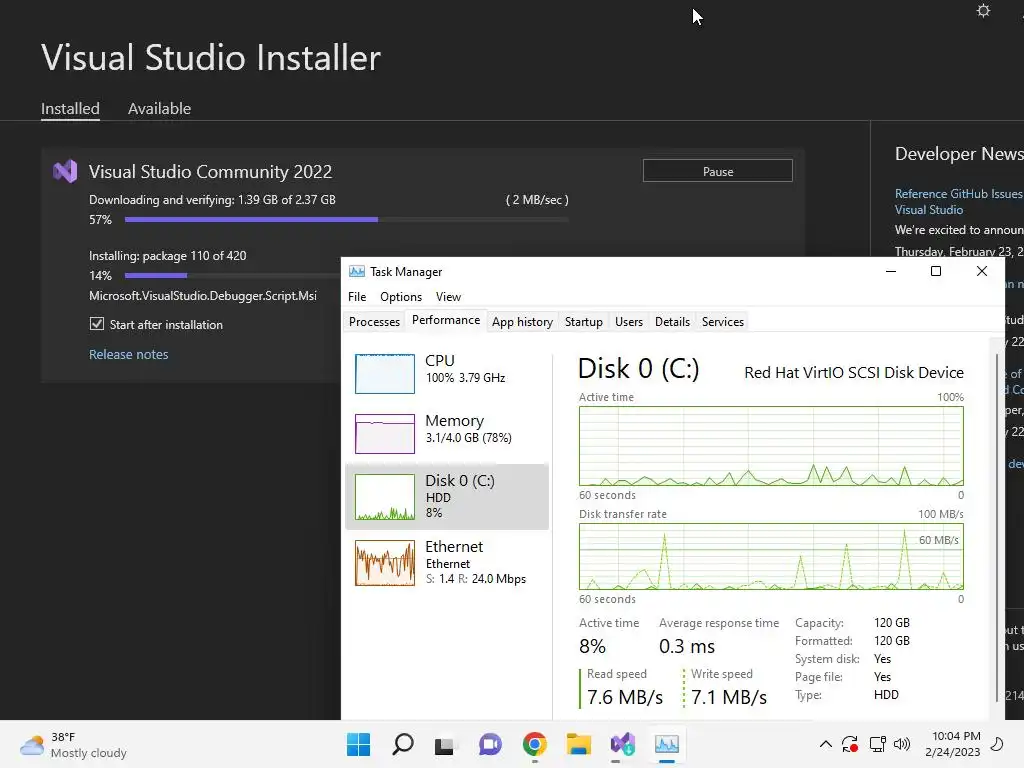The height and width of the screenshot is (768, 1024).
Task: Click download progress bar at 57%
Action: [346, 219]
